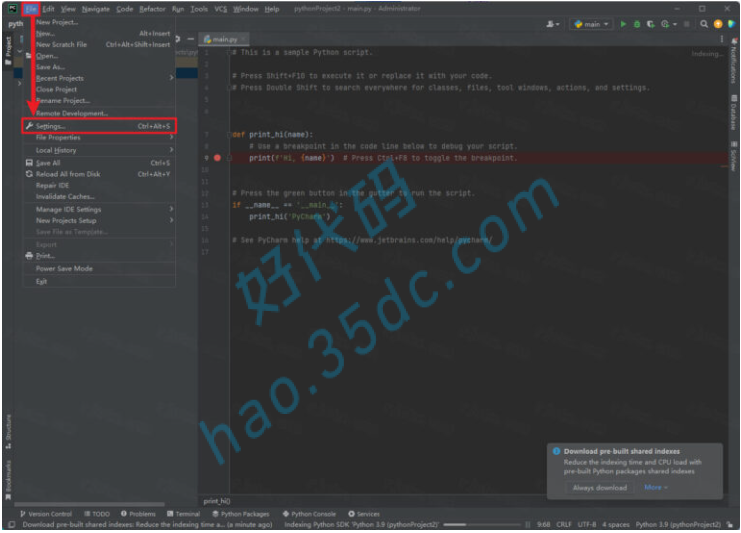The width and height of the screenshot is (741, 533).
Task: Open Search Everywhere magnifier icon
Action: point(704,24)
